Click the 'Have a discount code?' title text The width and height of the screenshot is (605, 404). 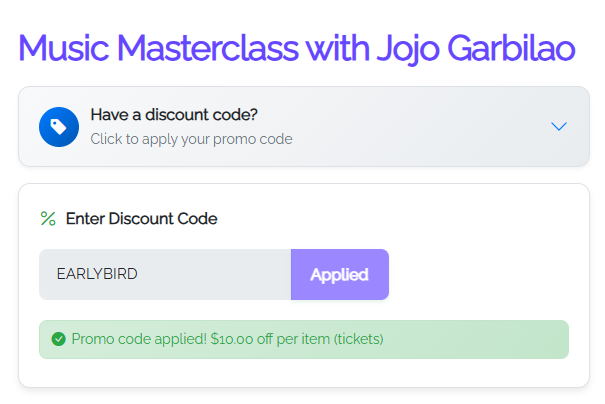pos(174,115)
